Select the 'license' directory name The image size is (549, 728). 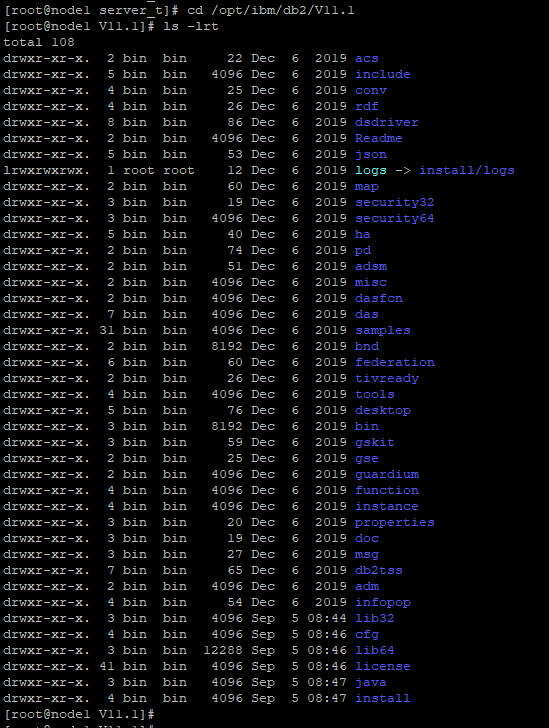[382, 667]
